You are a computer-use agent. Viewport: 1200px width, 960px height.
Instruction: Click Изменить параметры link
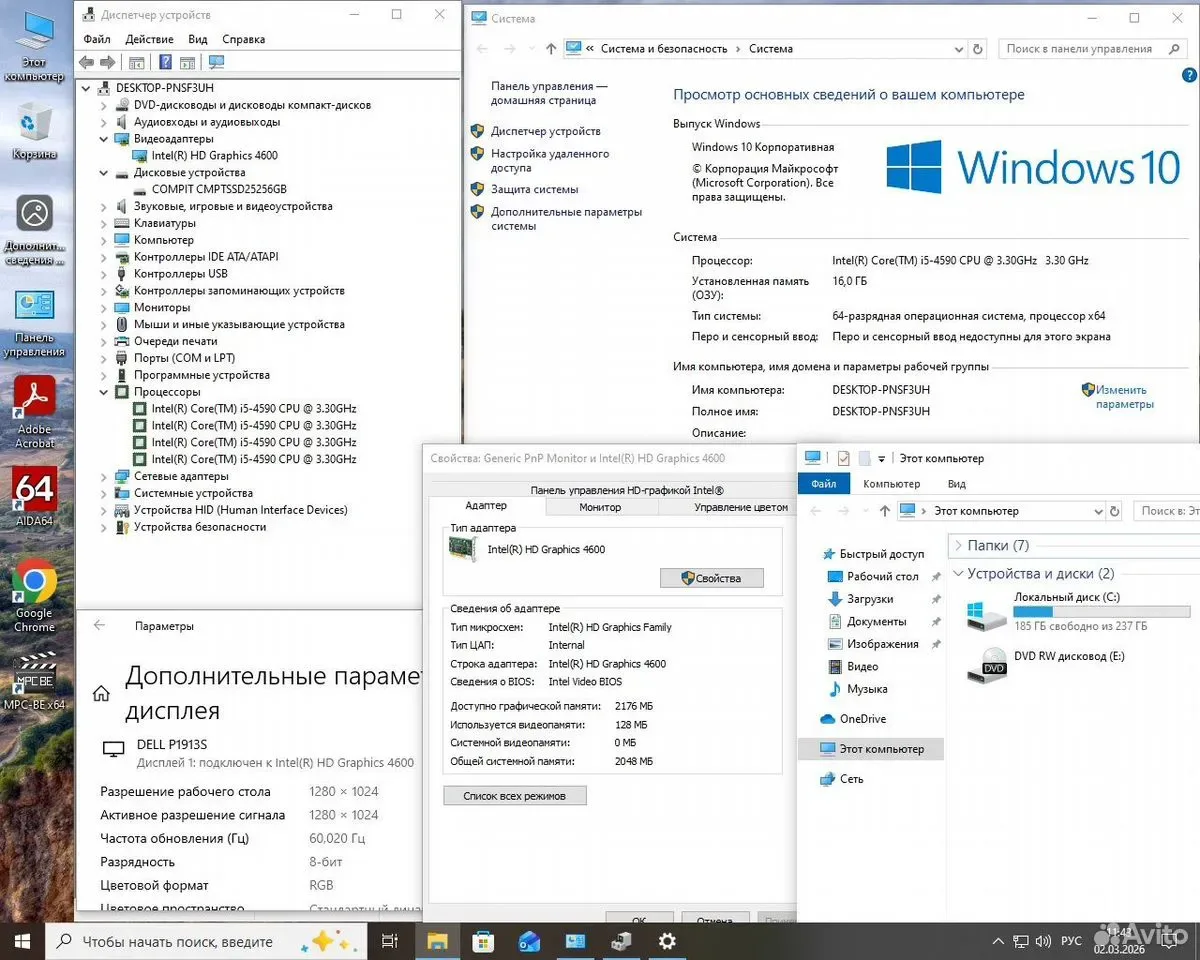tap(1124, 397)
